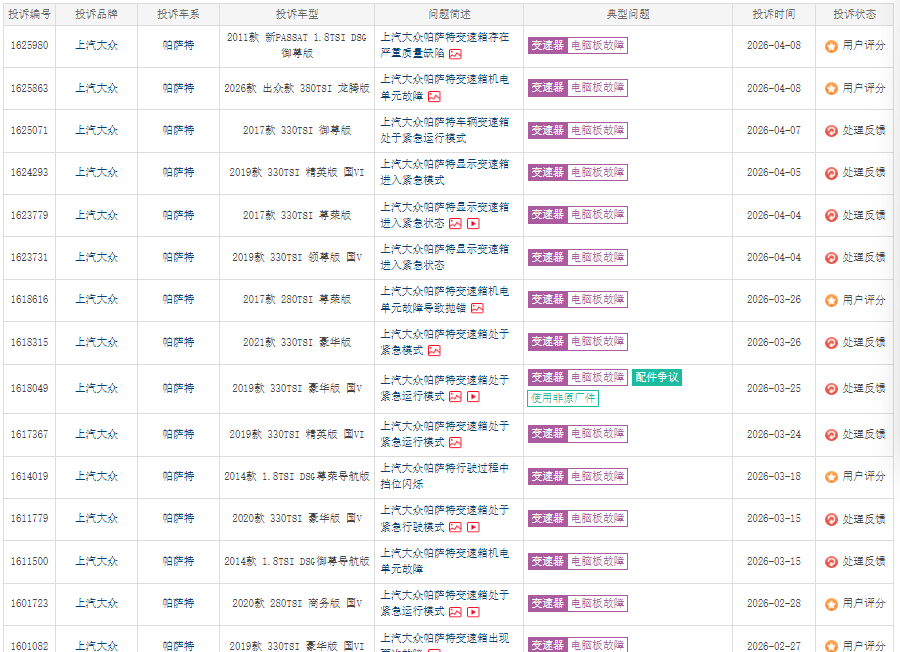Click orange star status icon for 1614019

pos(831,477)
